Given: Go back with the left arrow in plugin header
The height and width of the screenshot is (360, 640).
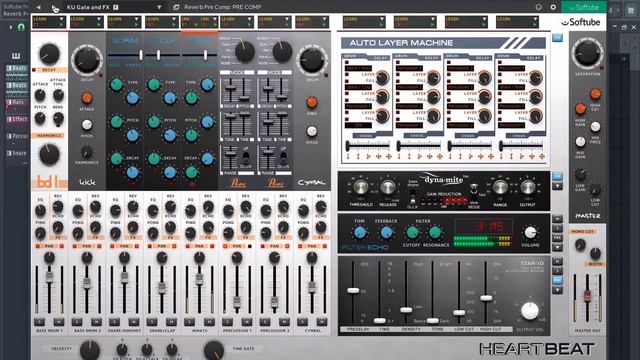Looking at the screenshot, I should [38, 7].
